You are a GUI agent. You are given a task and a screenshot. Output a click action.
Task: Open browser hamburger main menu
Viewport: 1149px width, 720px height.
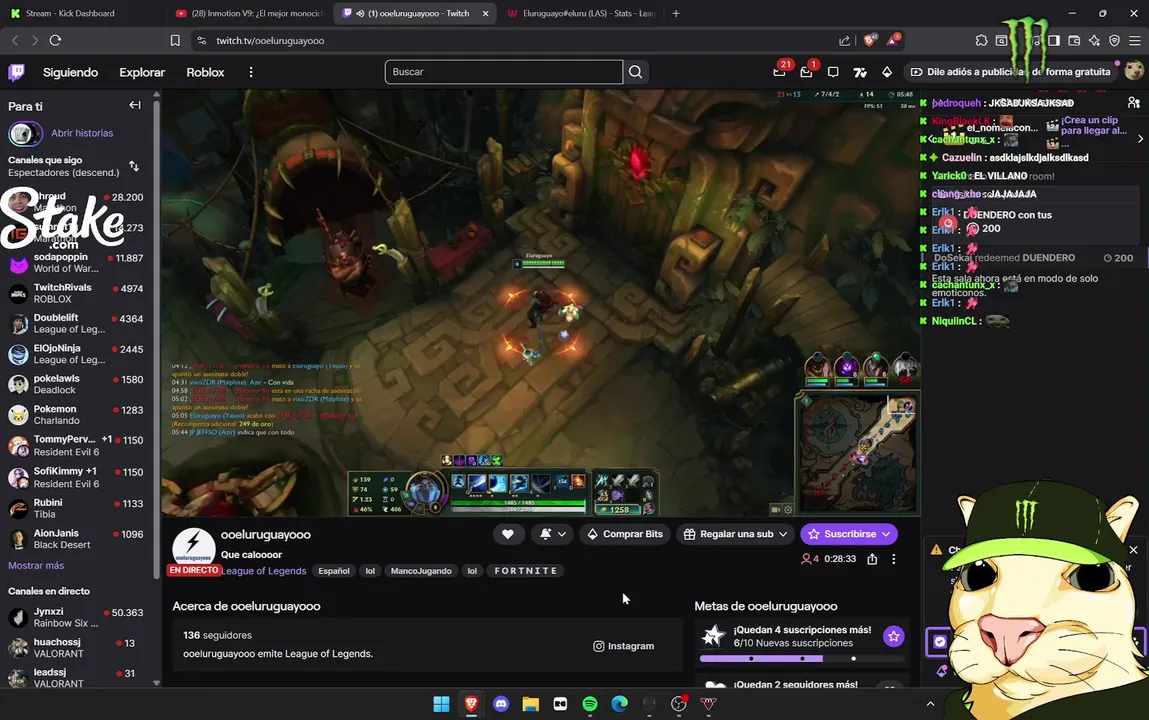(x=1134, y=40)
